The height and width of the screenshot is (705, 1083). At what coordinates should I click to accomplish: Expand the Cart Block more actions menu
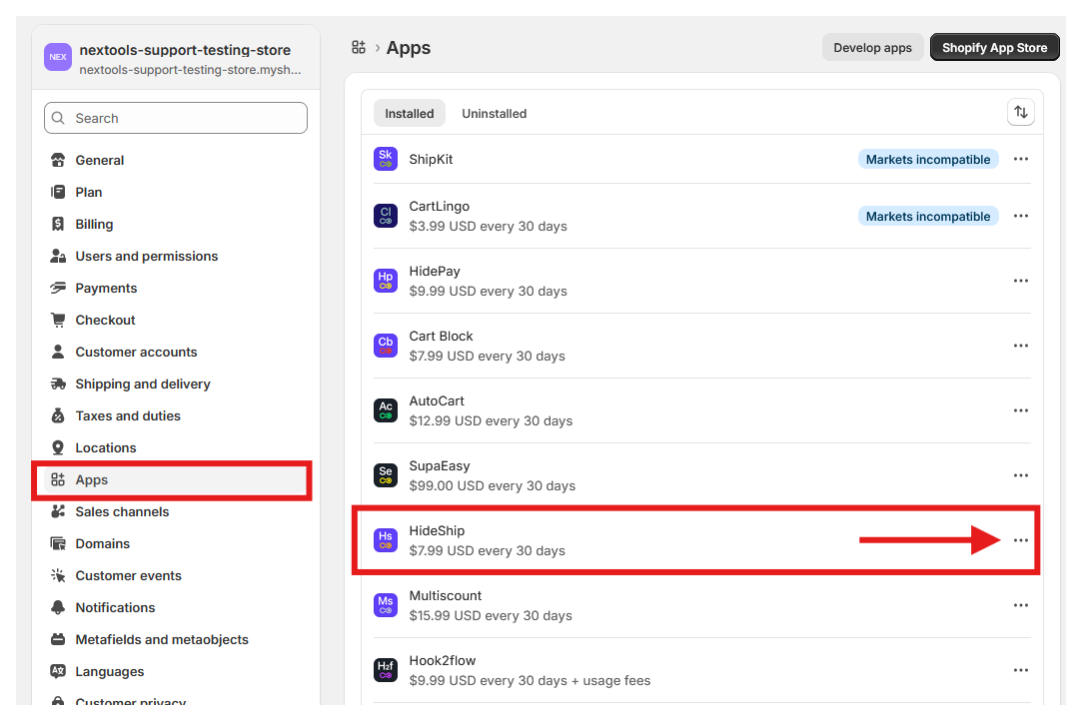[x=1020, y=346]
